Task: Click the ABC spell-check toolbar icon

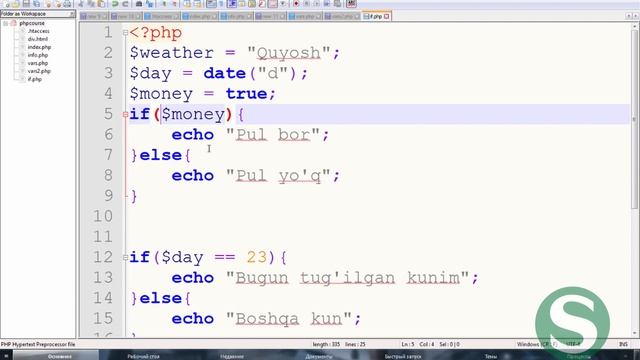Action: [x=351, y=4]
